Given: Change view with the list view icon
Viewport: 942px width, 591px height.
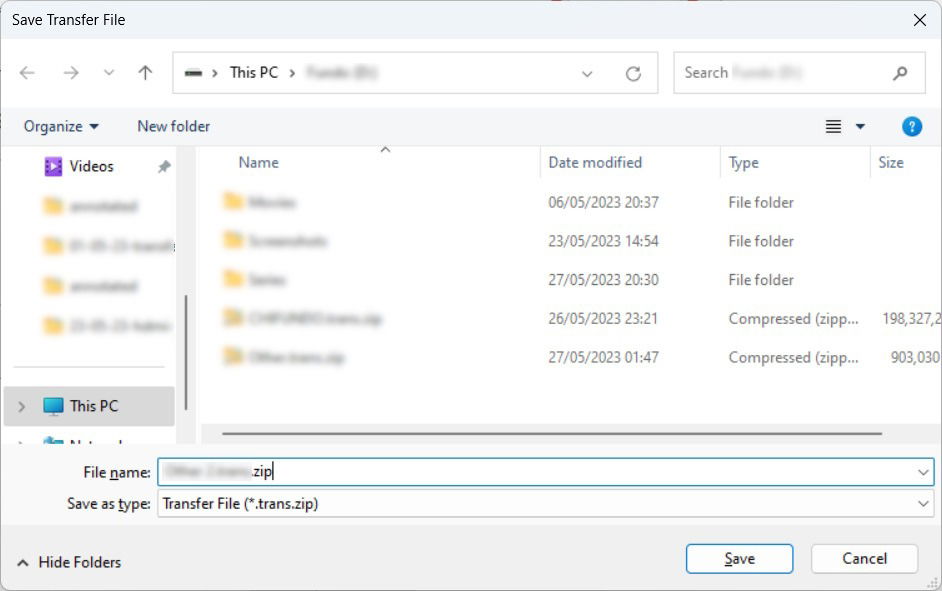Looking at the screenshot, I should (x=833, y=127).
